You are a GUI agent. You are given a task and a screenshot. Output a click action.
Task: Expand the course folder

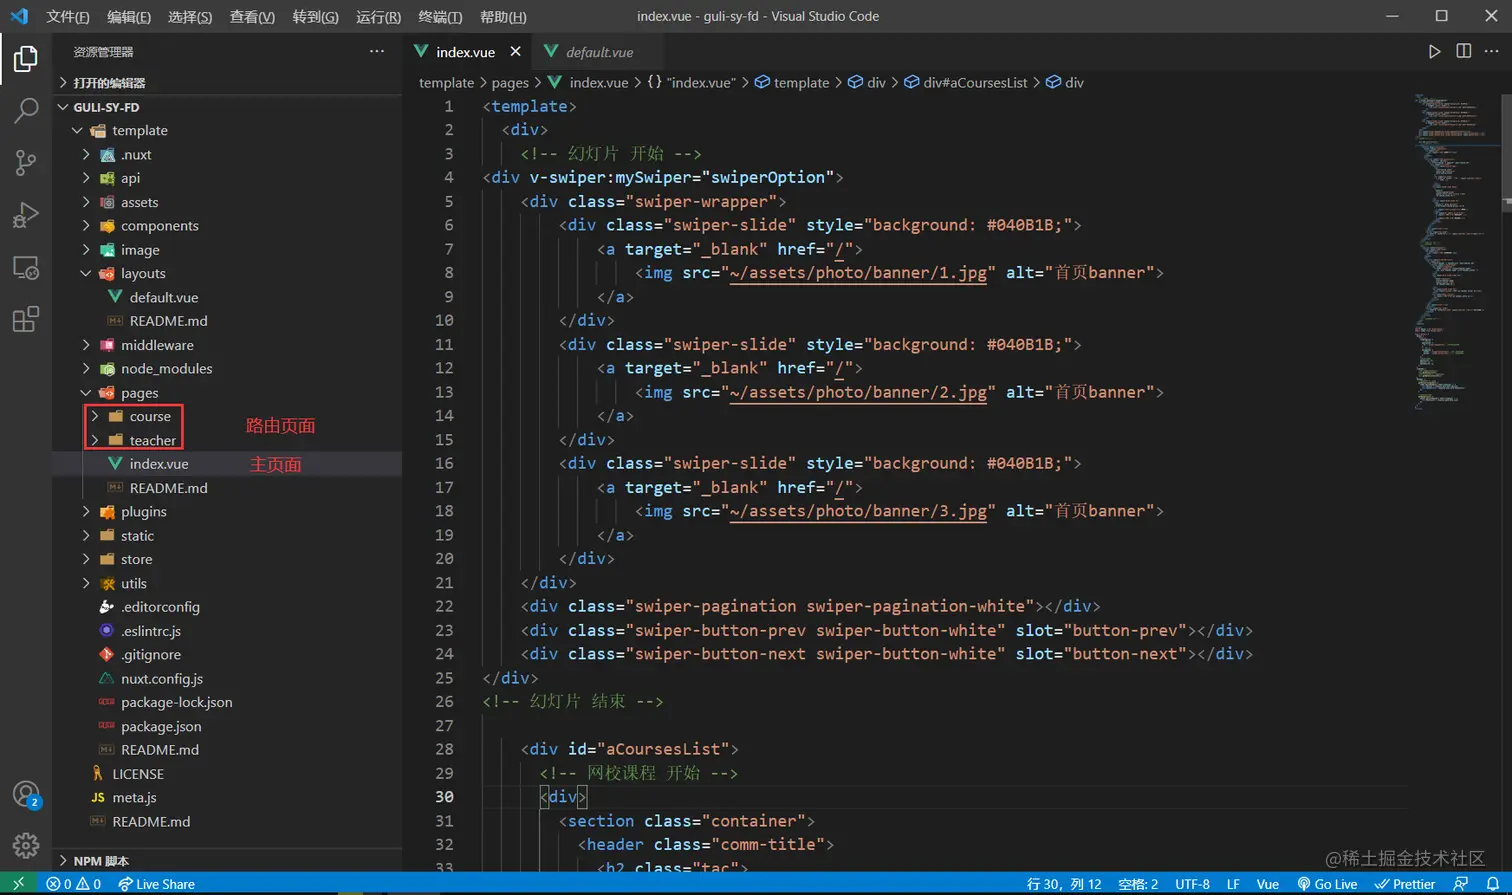228,417
